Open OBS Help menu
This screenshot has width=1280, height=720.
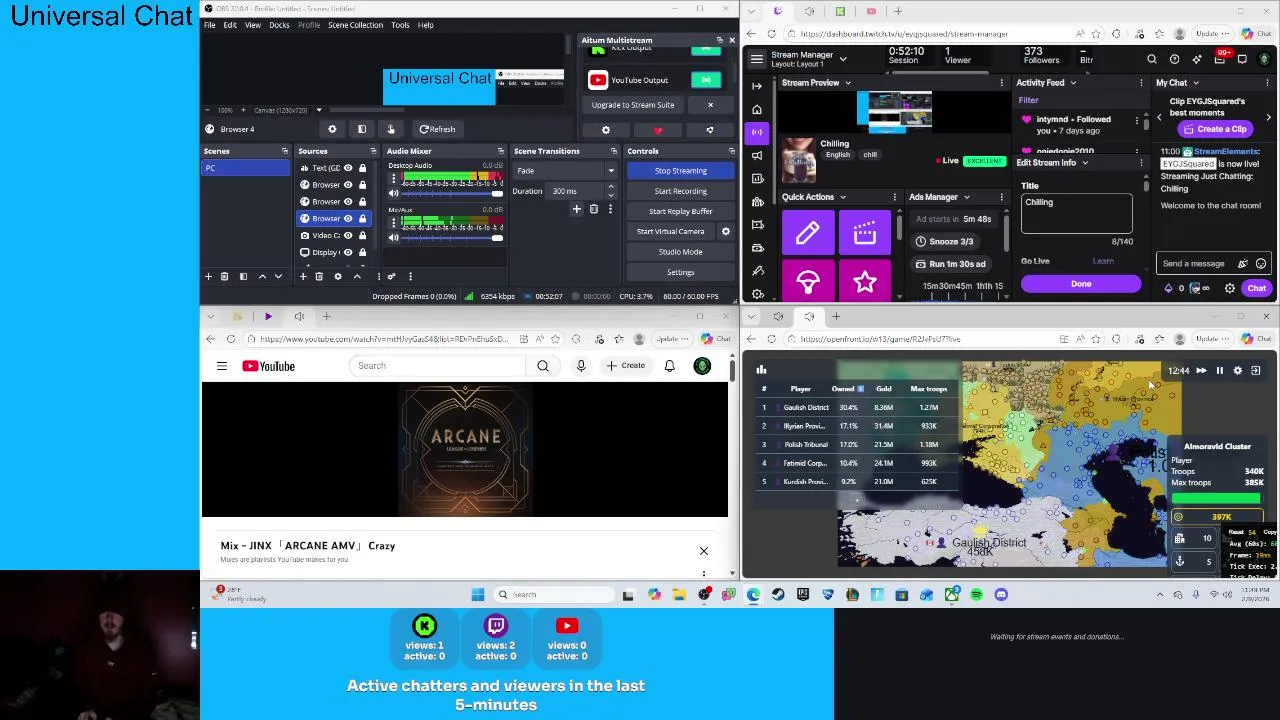pyautogui.click(x=425, y=25)
